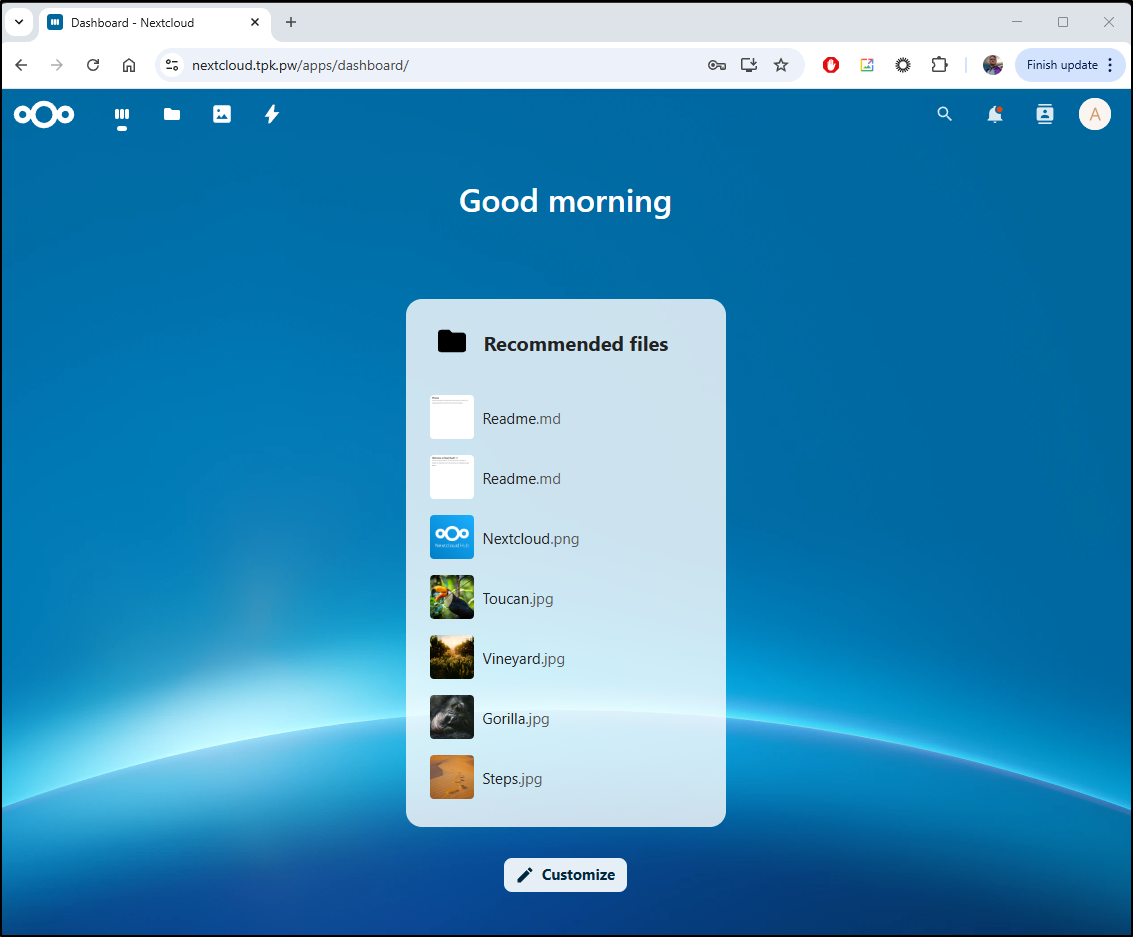Open the Photos app icon
The width and height of the screenshot is (1133, 937).
(222, 115)
